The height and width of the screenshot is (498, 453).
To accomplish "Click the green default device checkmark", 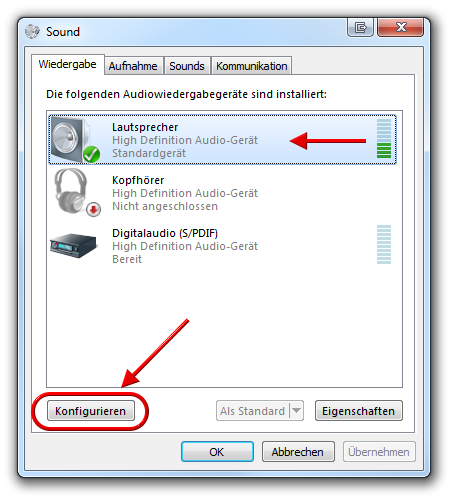I will [x=91, y=154].
